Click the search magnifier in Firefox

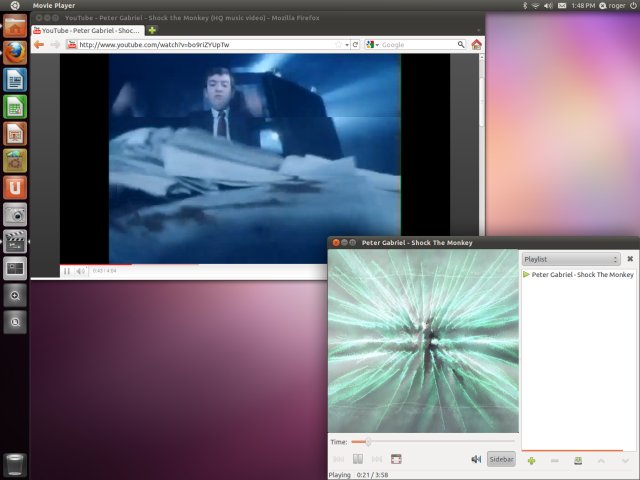tap(461, 44)
